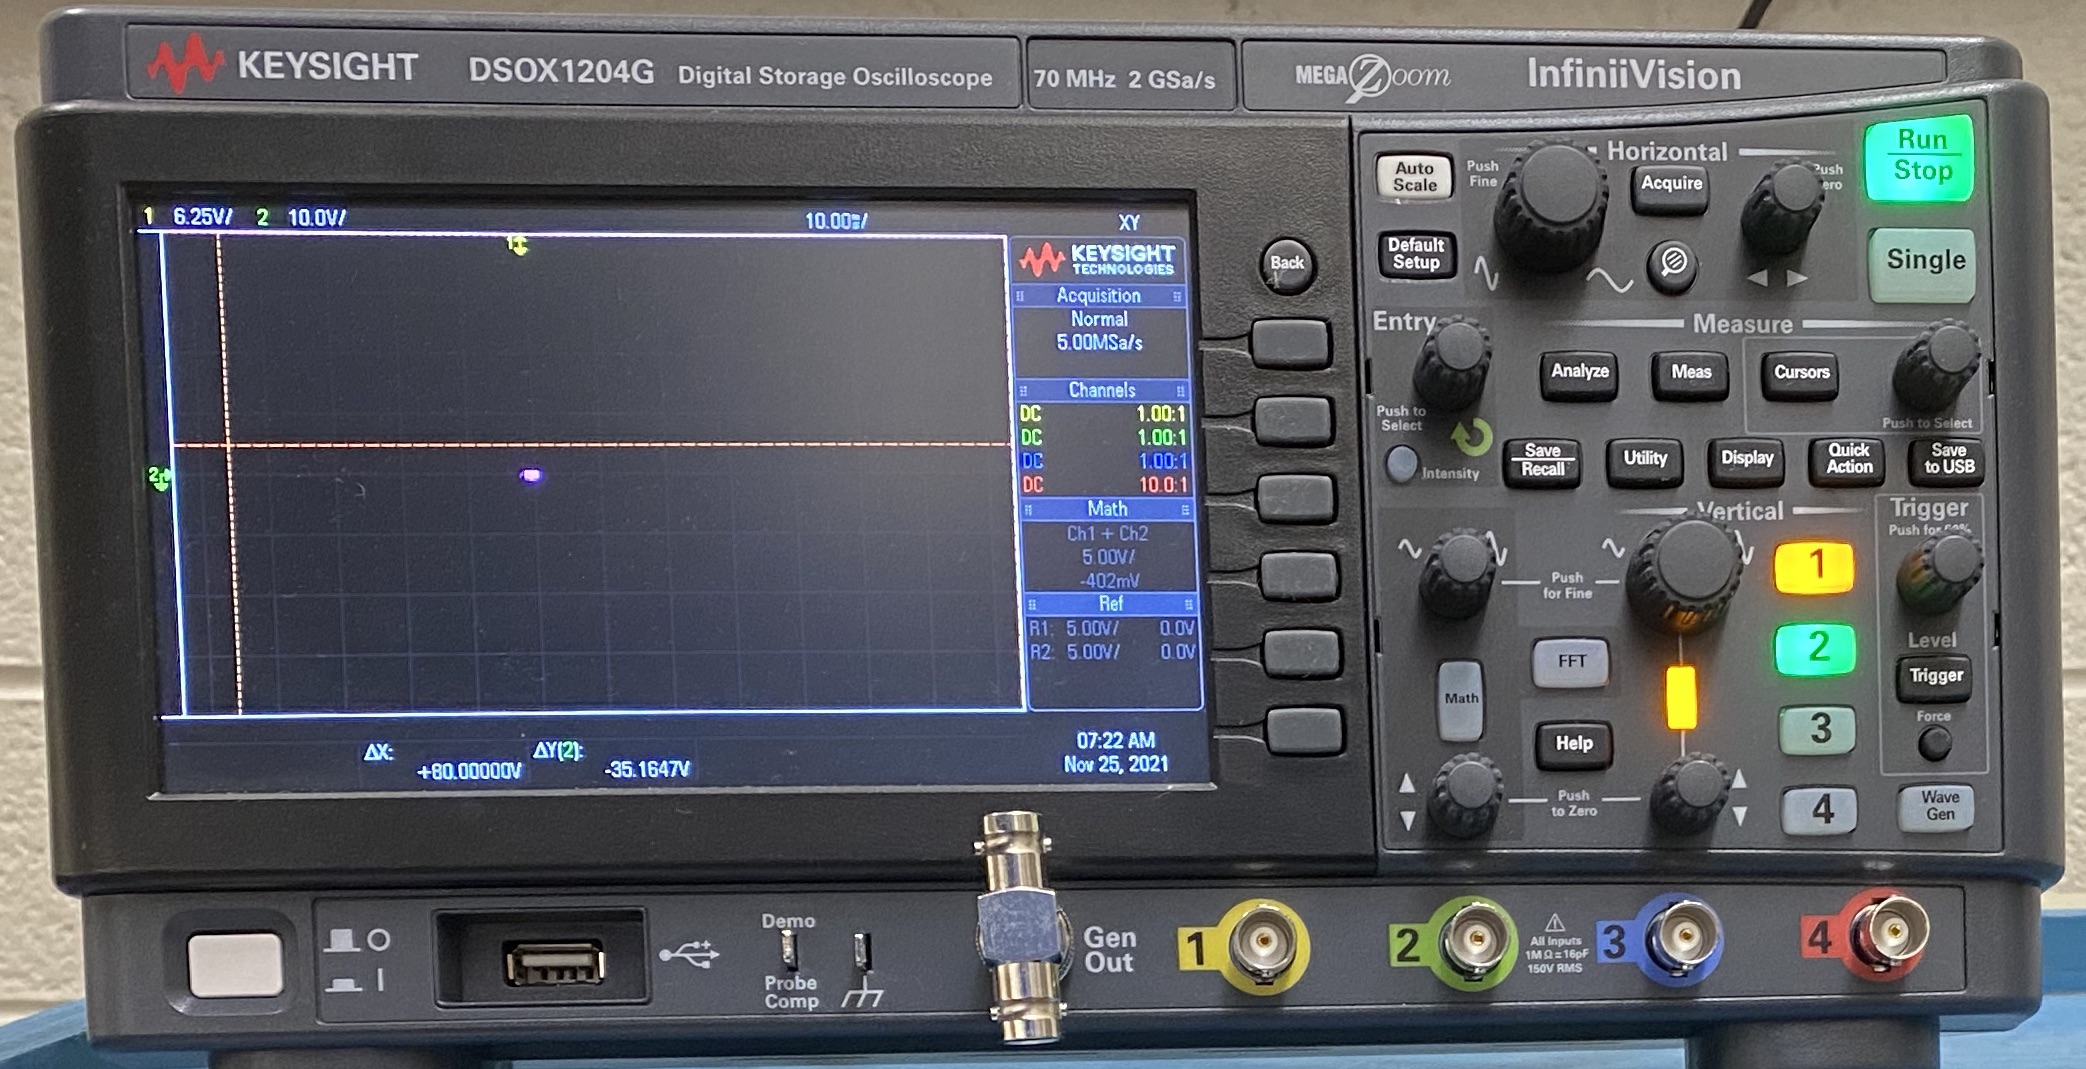Open the Save Recall button
Viewport: 2086px width, 1069px height.
pos(1542,460)
